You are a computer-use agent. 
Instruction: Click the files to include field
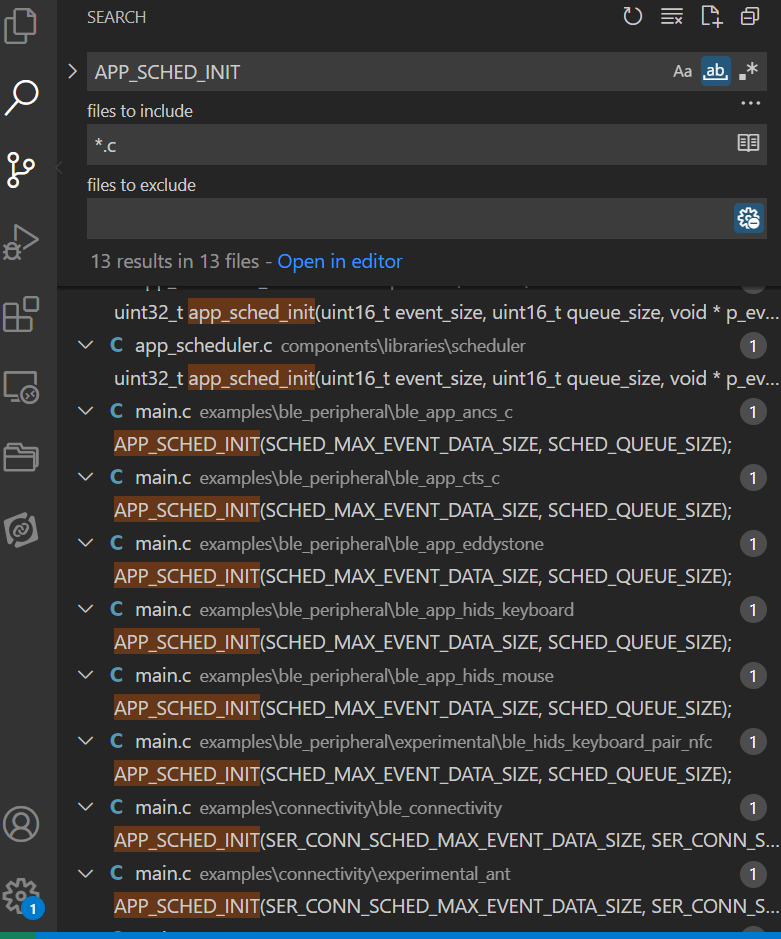click(410, 144)
